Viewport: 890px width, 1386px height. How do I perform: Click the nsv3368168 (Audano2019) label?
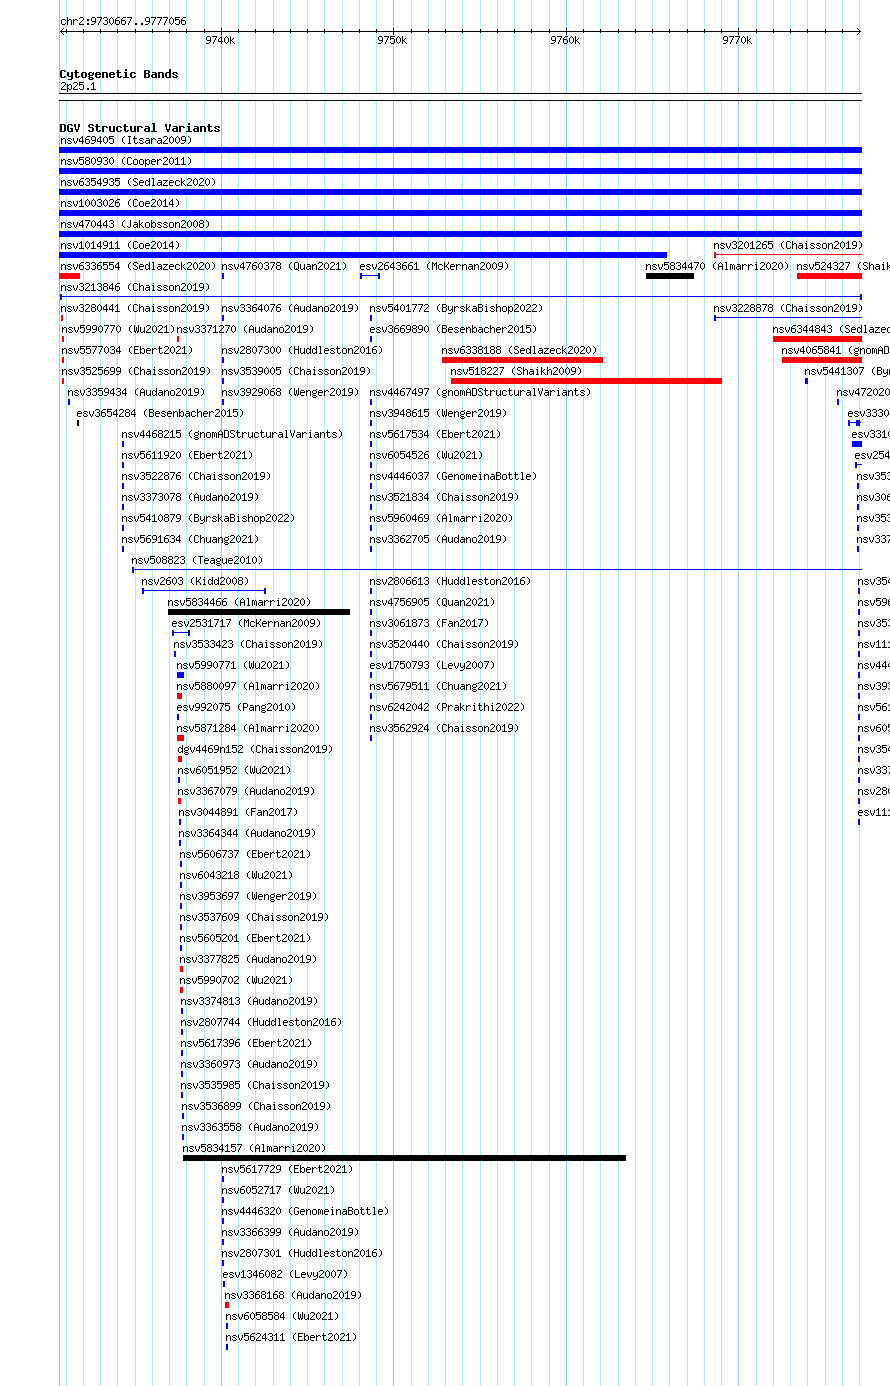pyautogui.click(x=294, y=1295)
